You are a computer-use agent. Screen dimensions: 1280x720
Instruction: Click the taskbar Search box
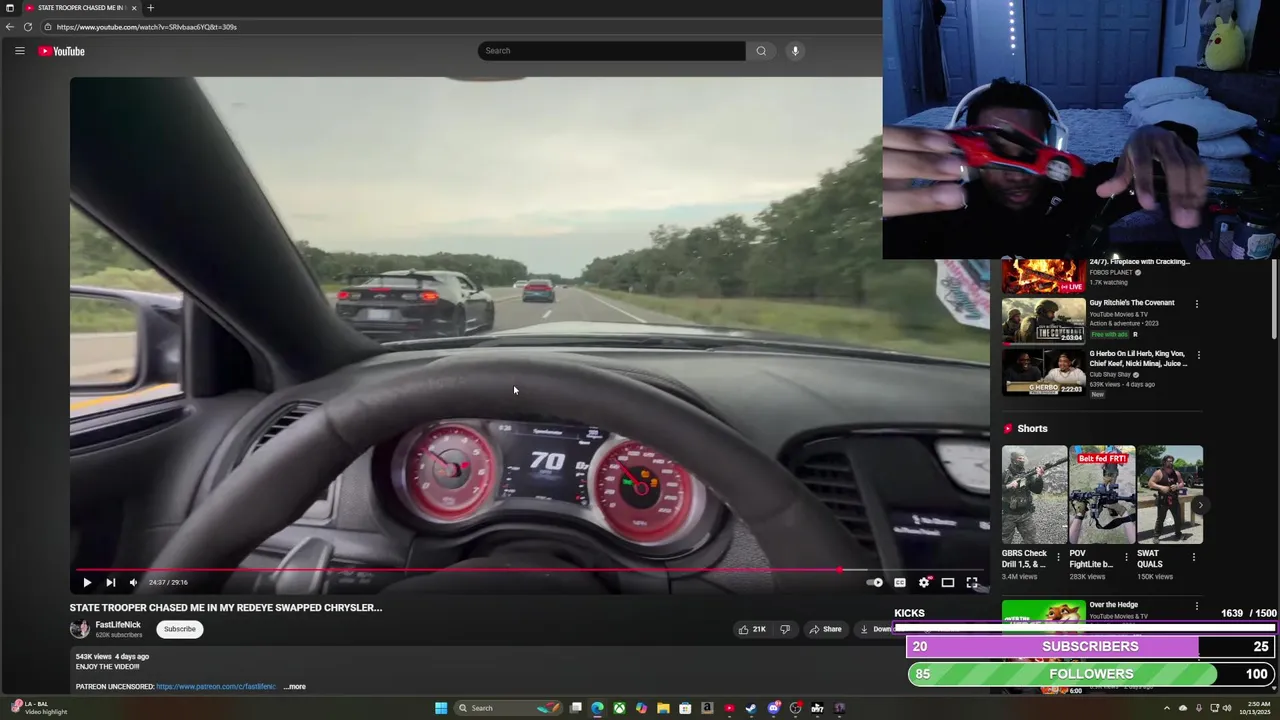[508, 708]
